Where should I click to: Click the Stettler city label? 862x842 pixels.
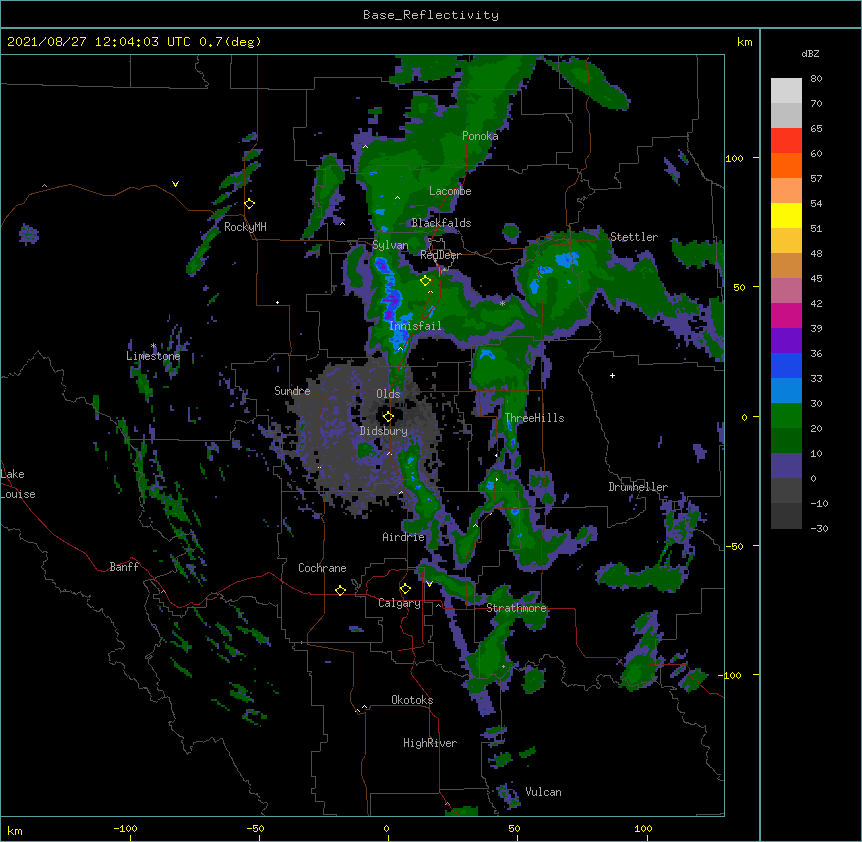click(x=634, y=237)
